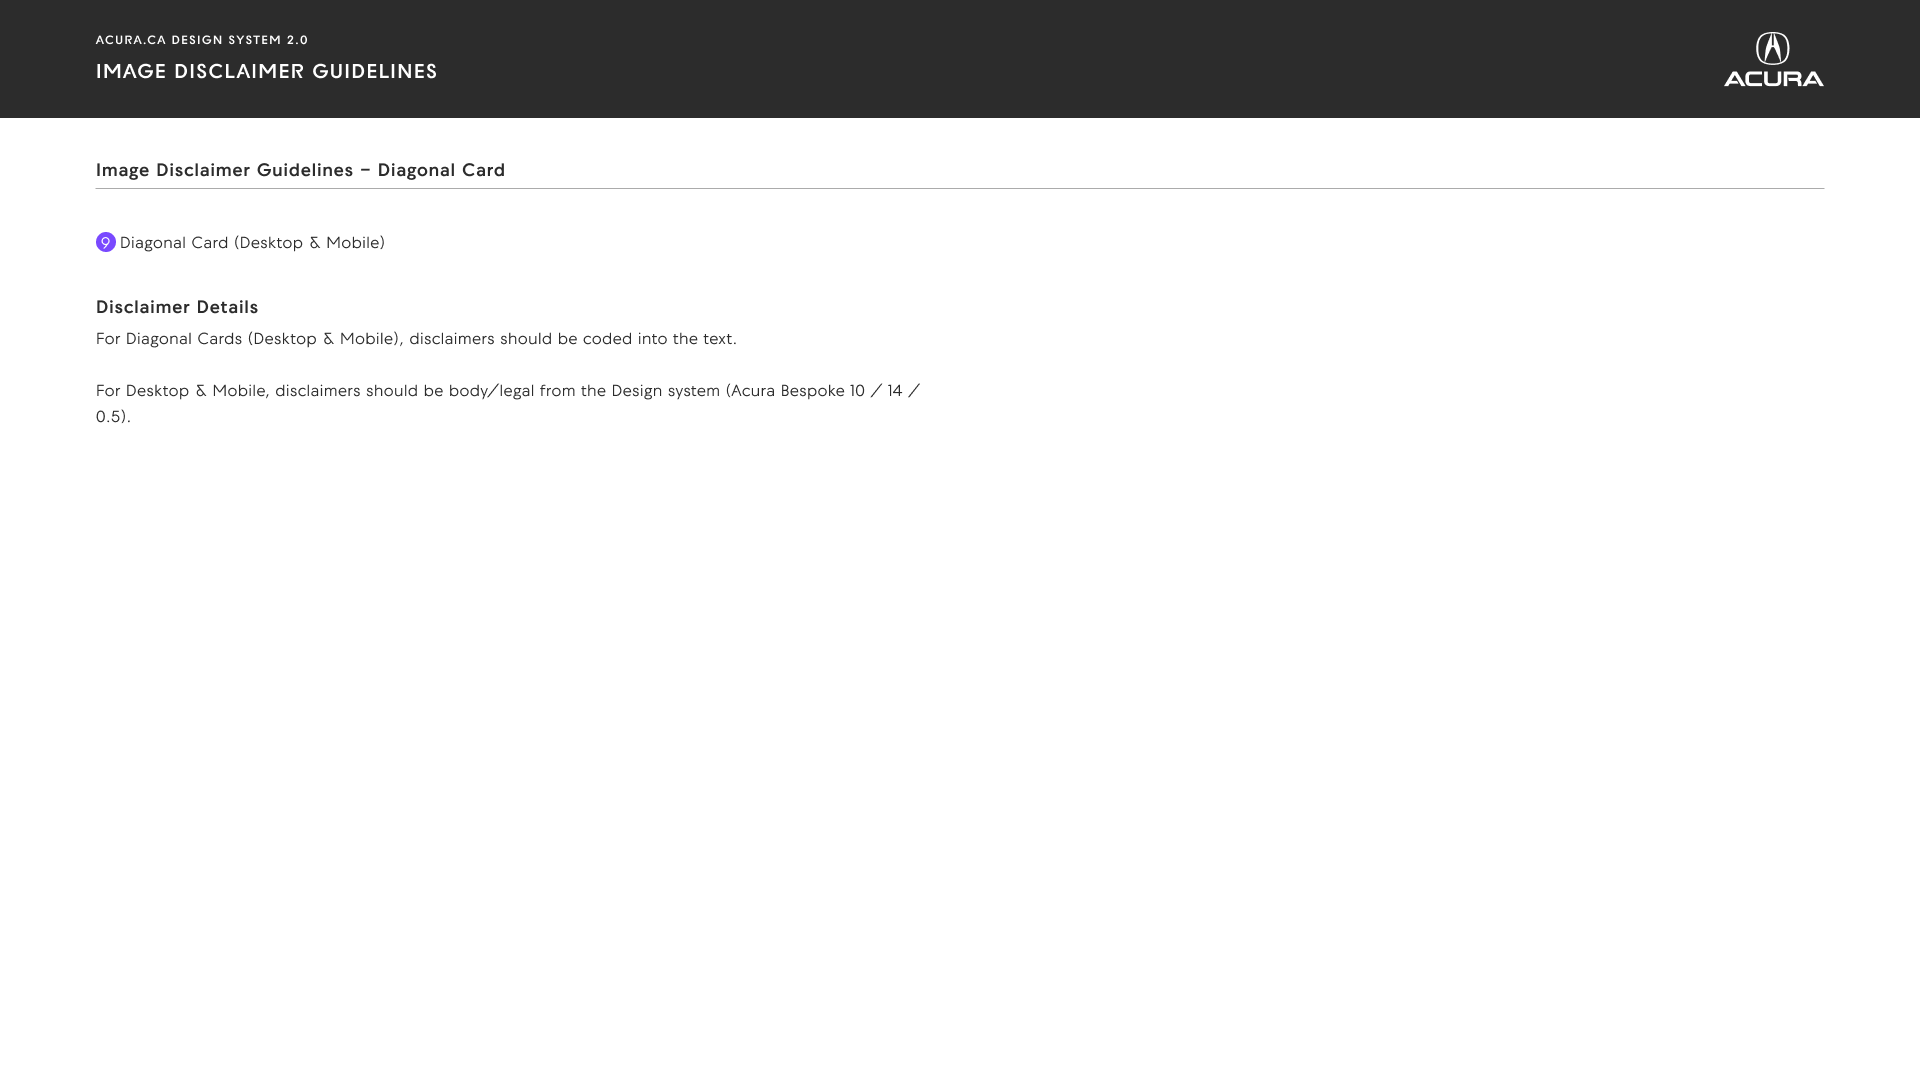Click 'Image Disclaimer Guidelines – Diagonal Card' section heading
The width and height of the screenshot is (1920, 1080).
301,170
